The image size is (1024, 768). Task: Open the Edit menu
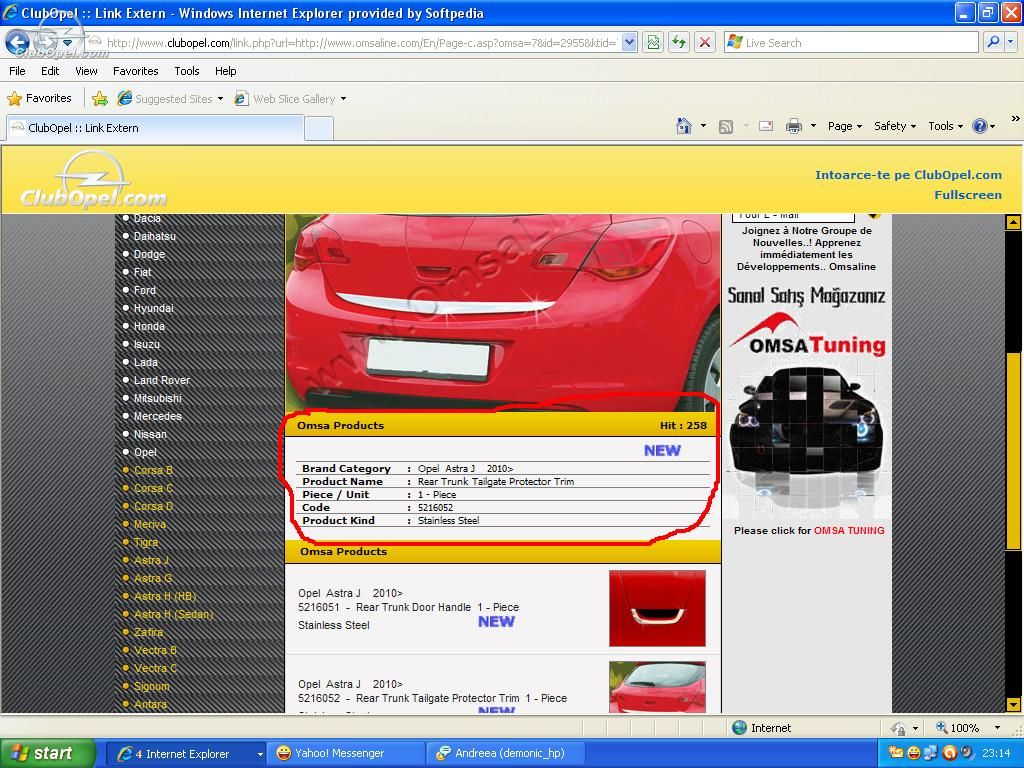(50, 71)
